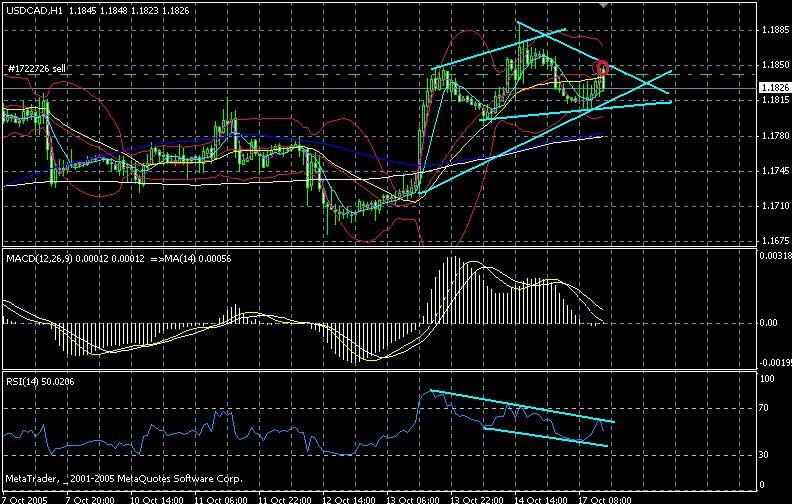Click time axis label 14 Oct 14:00
The width and height of the screenshot is (792, 504).
tap(541, 500)
